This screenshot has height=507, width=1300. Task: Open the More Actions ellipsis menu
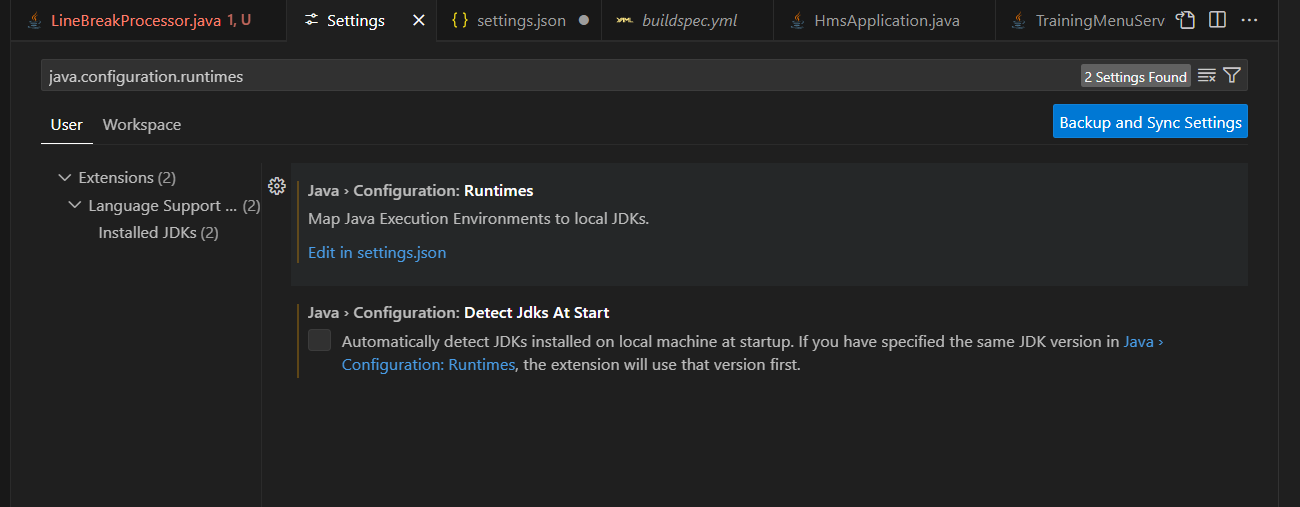1249,20
